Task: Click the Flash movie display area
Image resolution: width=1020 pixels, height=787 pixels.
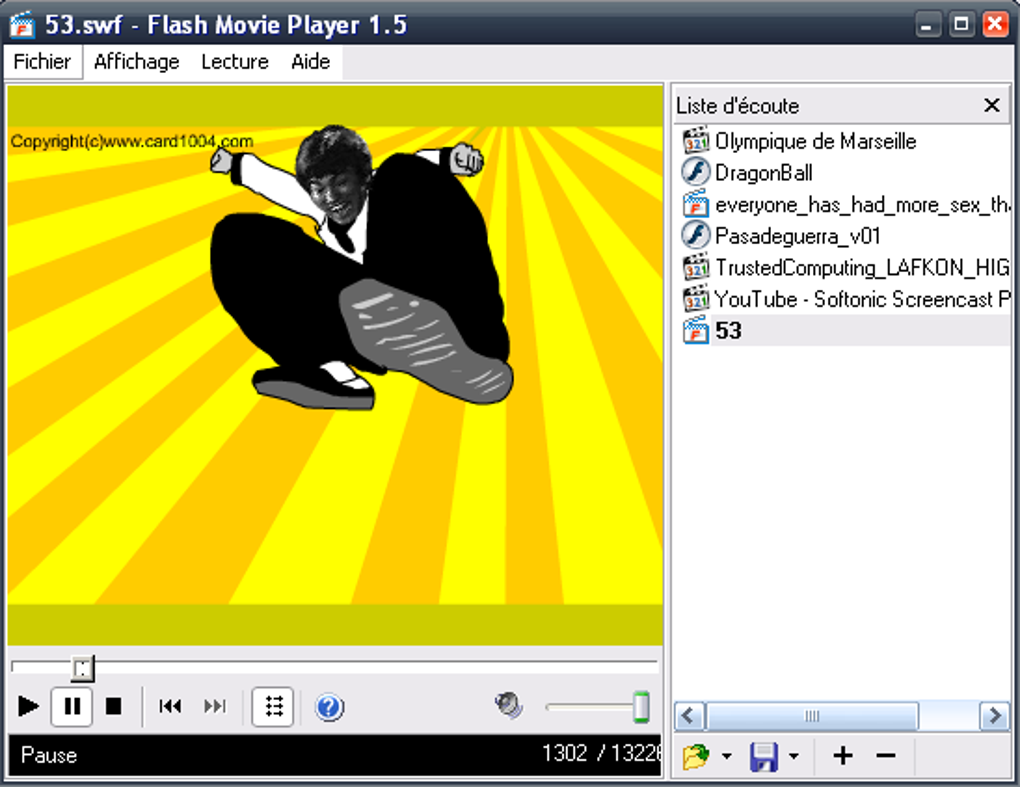Action: pyautogui.click(x=335, y=365)
